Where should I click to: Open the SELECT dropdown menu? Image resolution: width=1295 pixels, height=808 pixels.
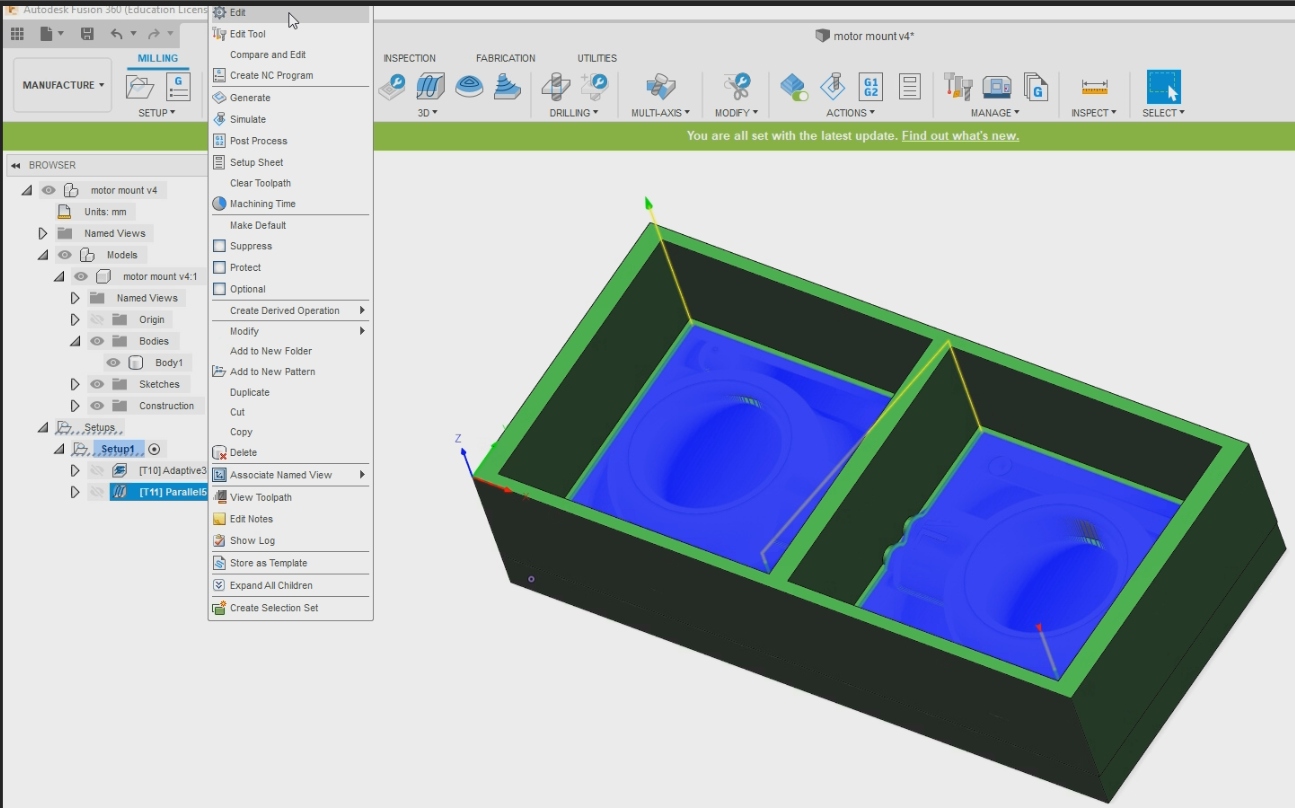tap(1164, 113)
